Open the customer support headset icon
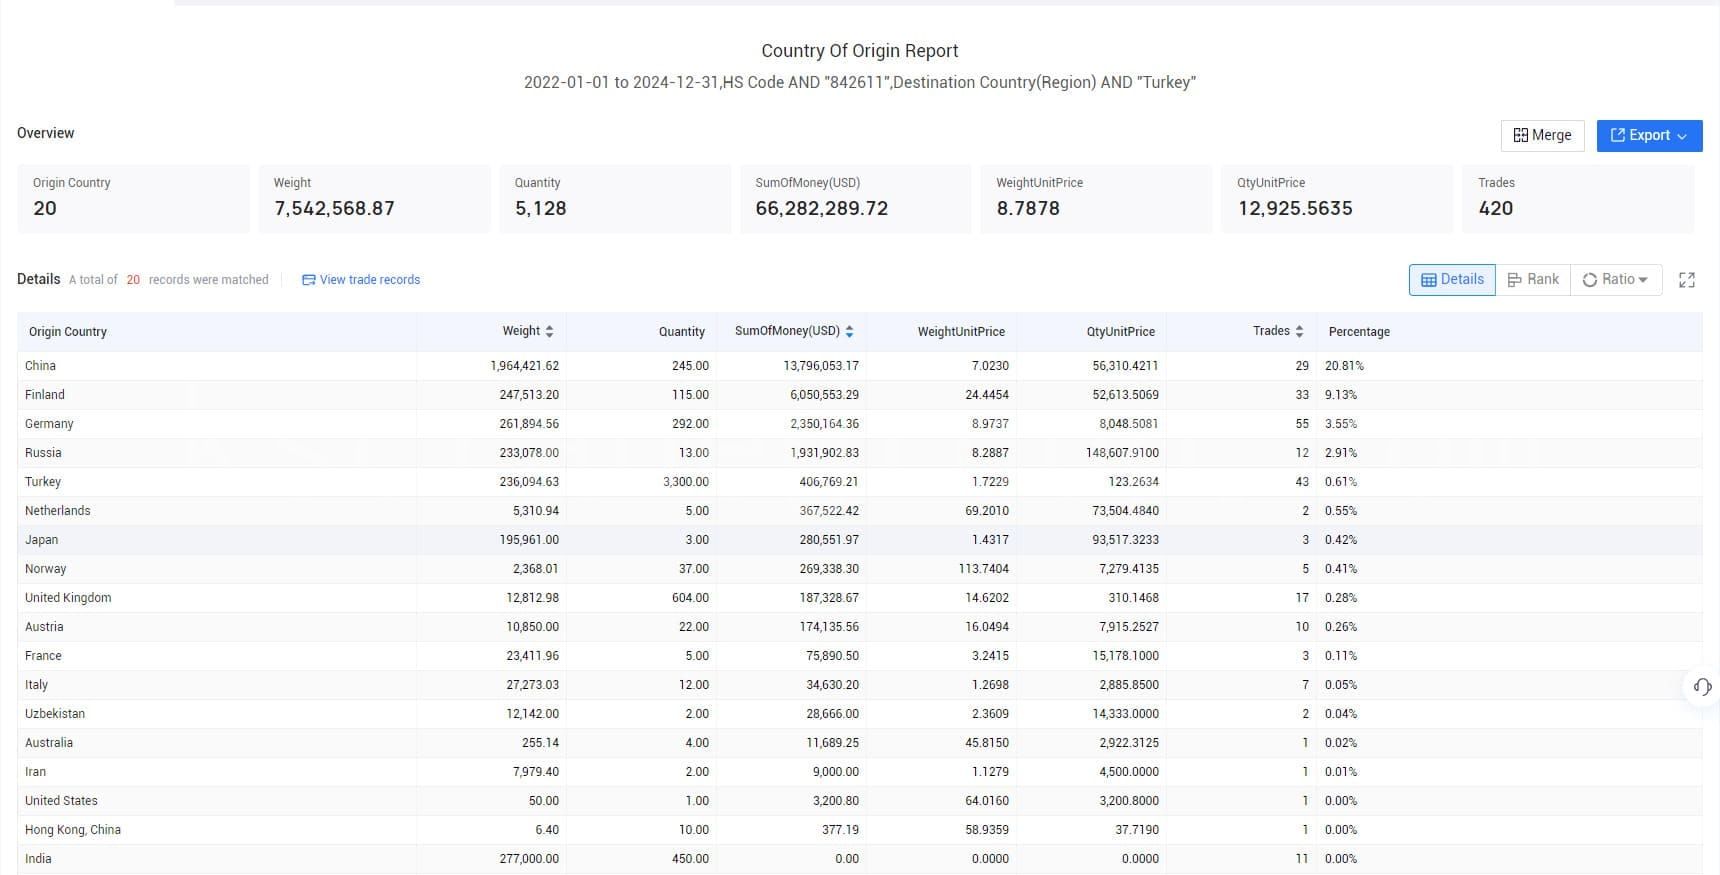This screenshot has width=1720, height=875. click(1702, 687)
